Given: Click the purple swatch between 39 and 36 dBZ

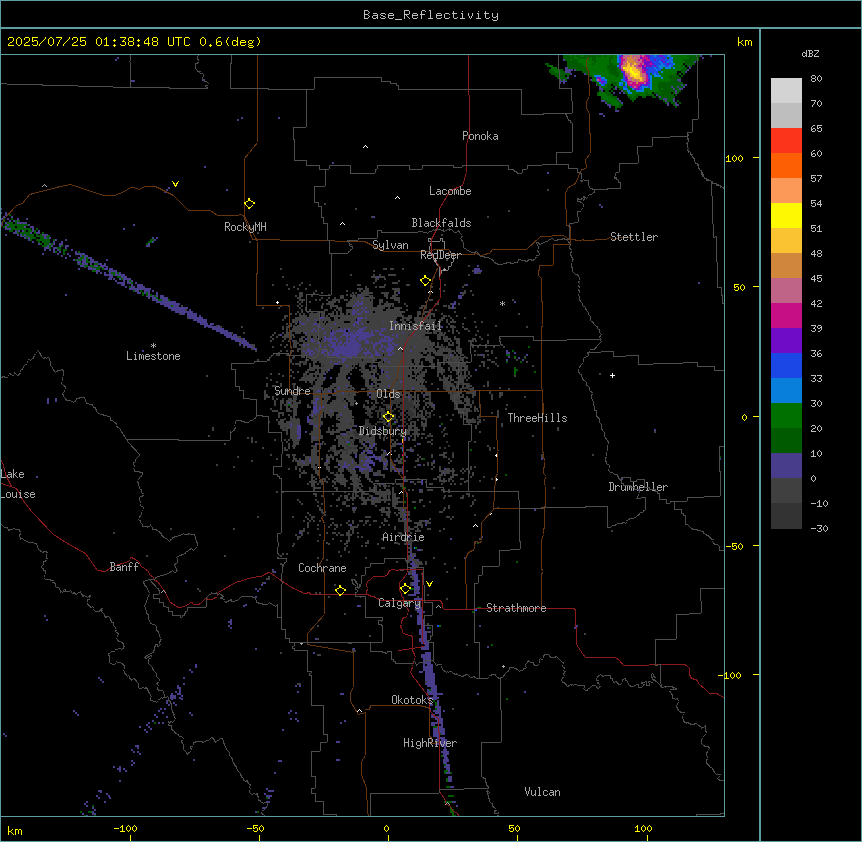Looking at the screenshot, I should [786, 341].
